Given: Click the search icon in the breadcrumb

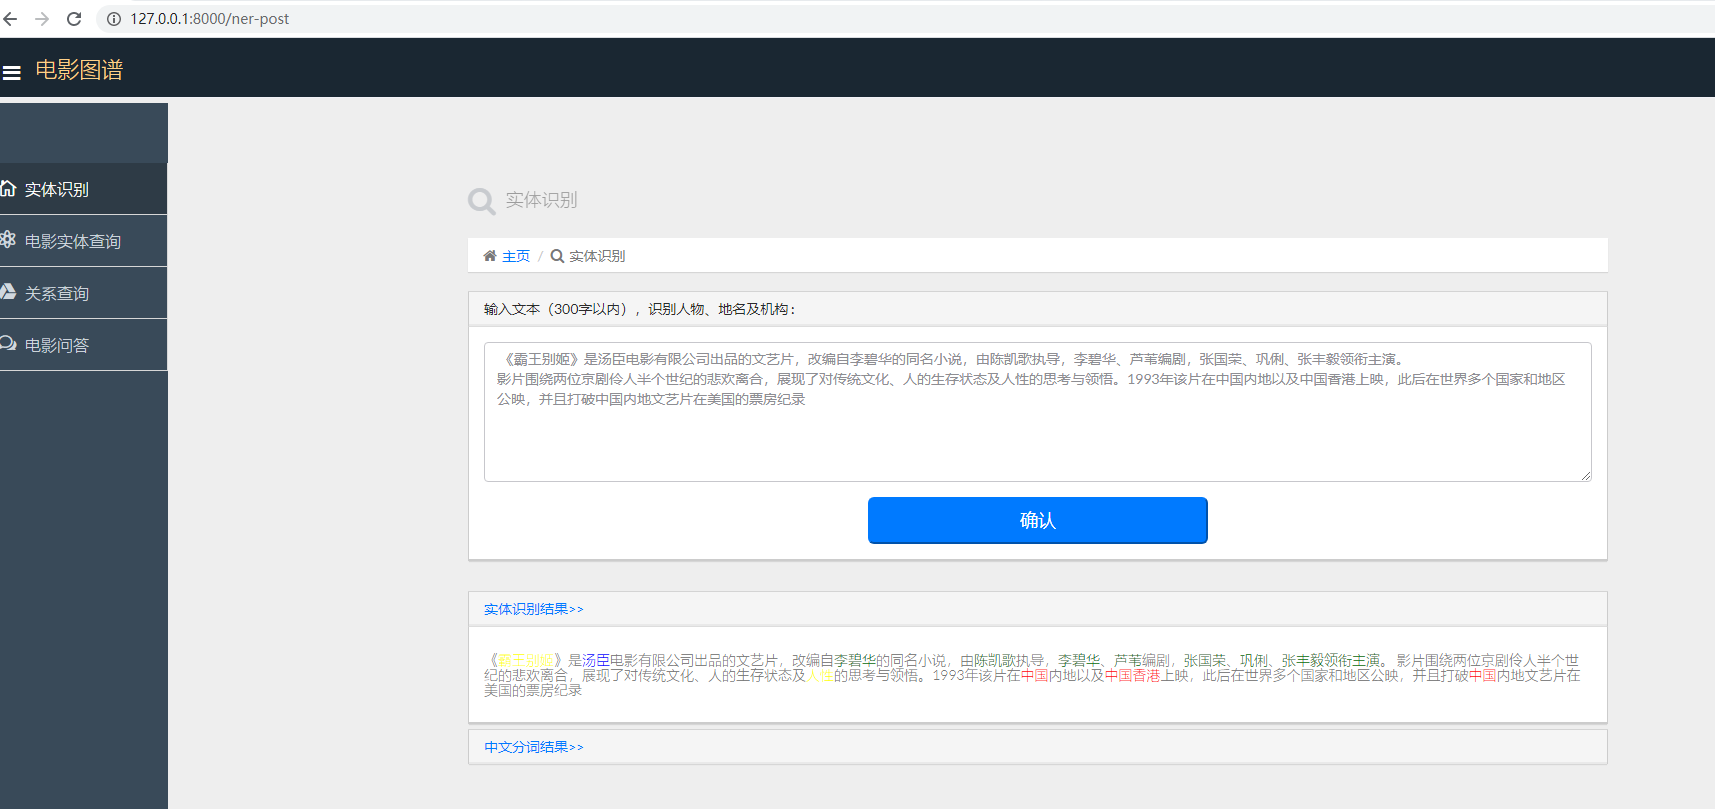Looking at the screenshot, I should click(557, 256).
